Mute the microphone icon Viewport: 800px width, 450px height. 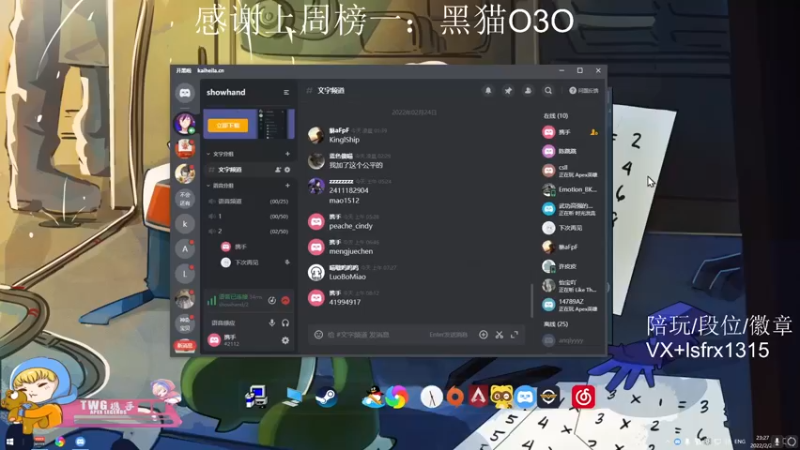point(272,322)
